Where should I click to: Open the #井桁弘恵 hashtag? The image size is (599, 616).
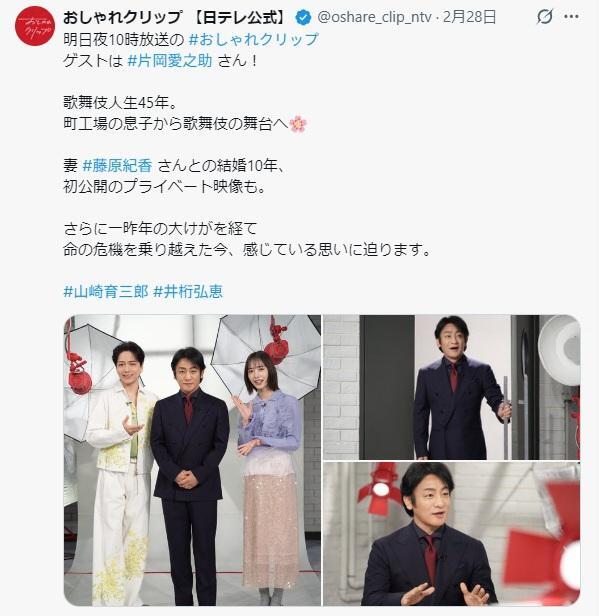(188, 292)
